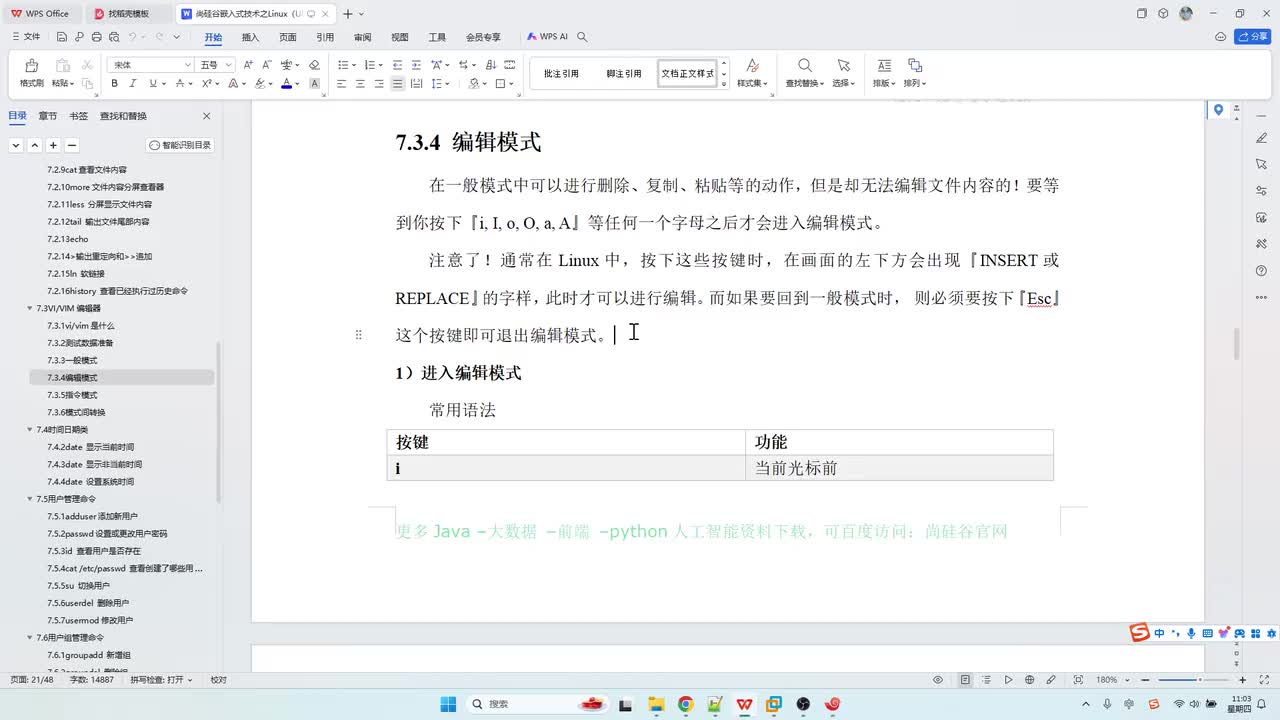Click the Clear formatting eraser icon
Viewport: 1280px width, 720px height.
point(314,65)
